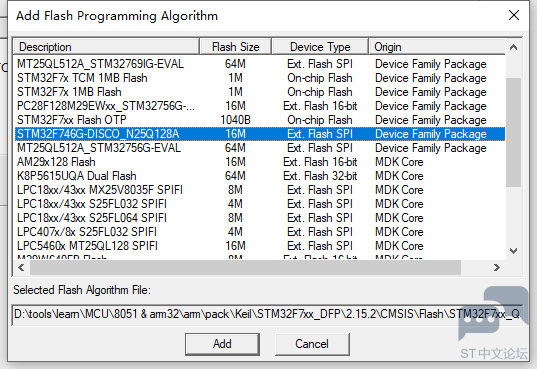Click the Add button
Image resolution: width=537 pixels, height=369 pixels.
click(222, 344)
